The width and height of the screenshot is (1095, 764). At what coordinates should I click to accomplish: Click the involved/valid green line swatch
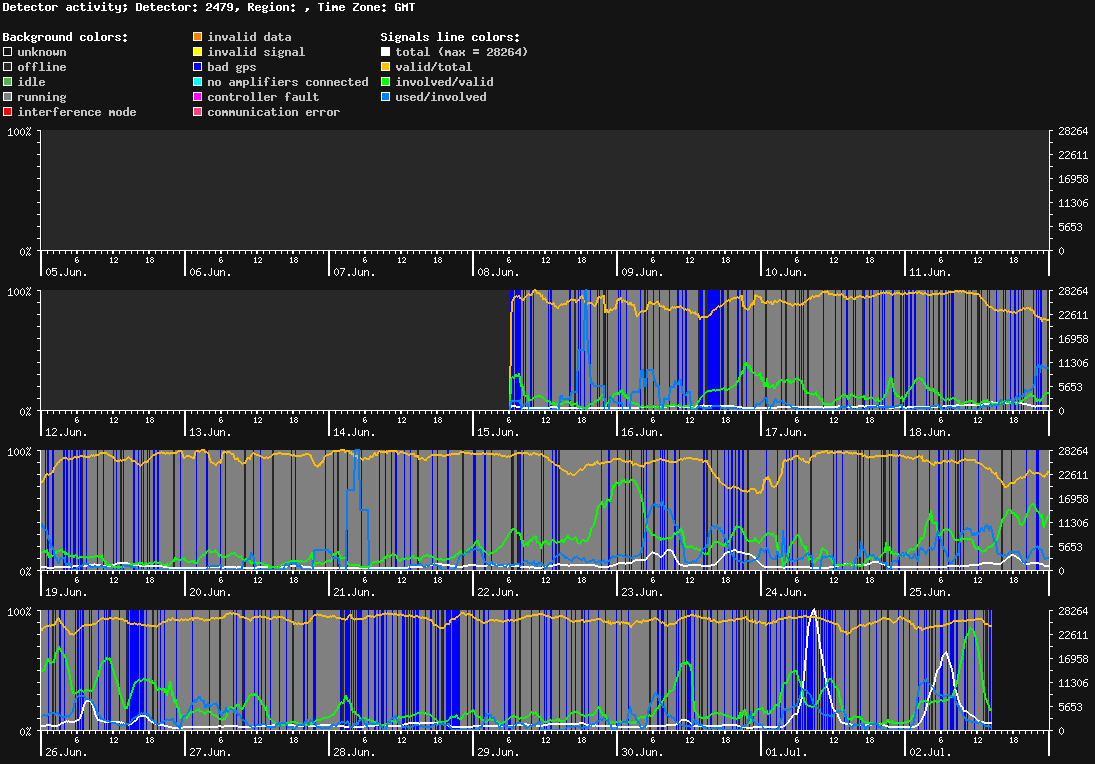385,82
